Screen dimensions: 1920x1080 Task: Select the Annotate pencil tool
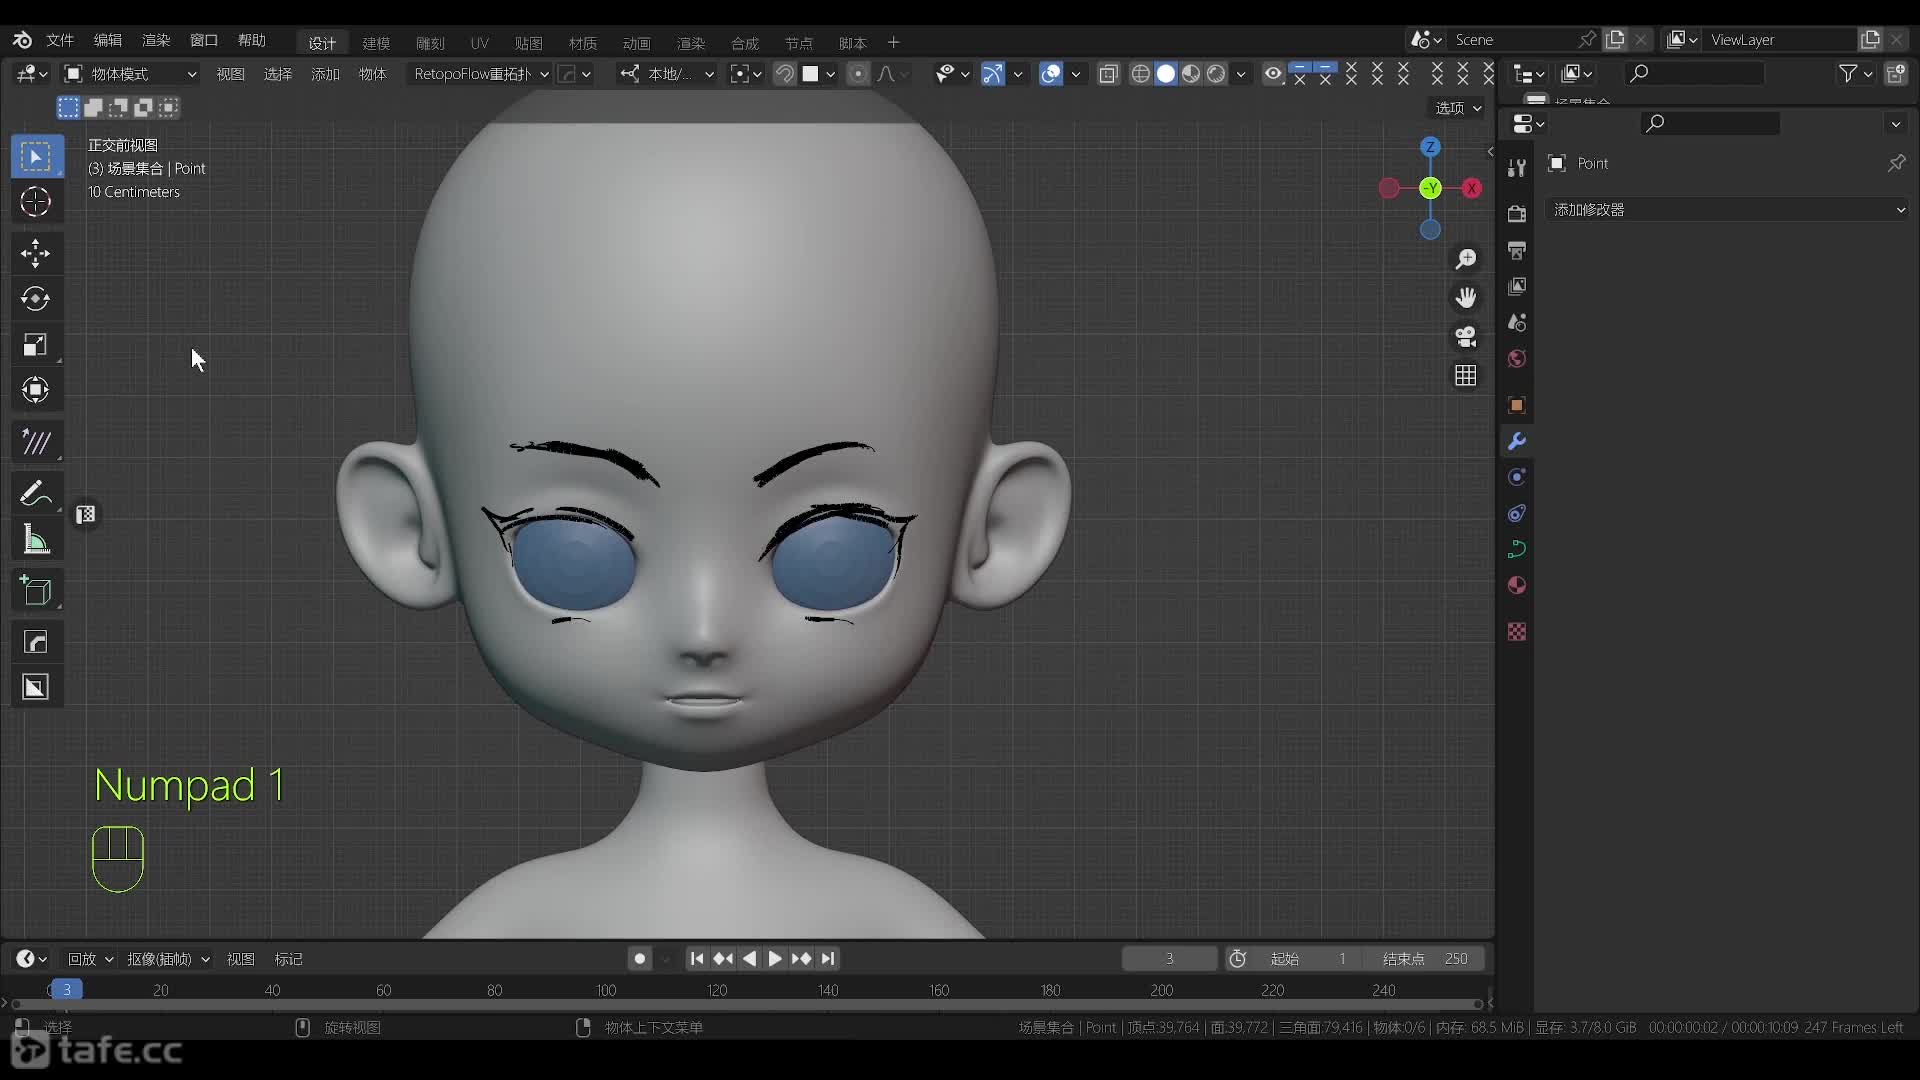point(36,493)
